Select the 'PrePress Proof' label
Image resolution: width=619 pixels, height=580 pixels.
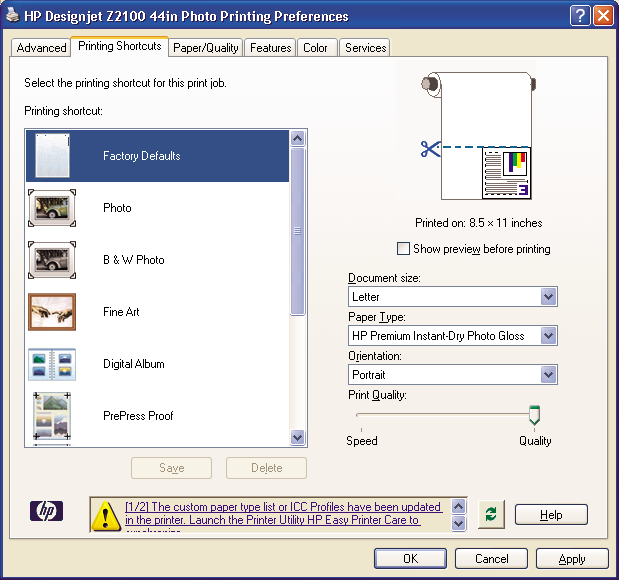138,416
